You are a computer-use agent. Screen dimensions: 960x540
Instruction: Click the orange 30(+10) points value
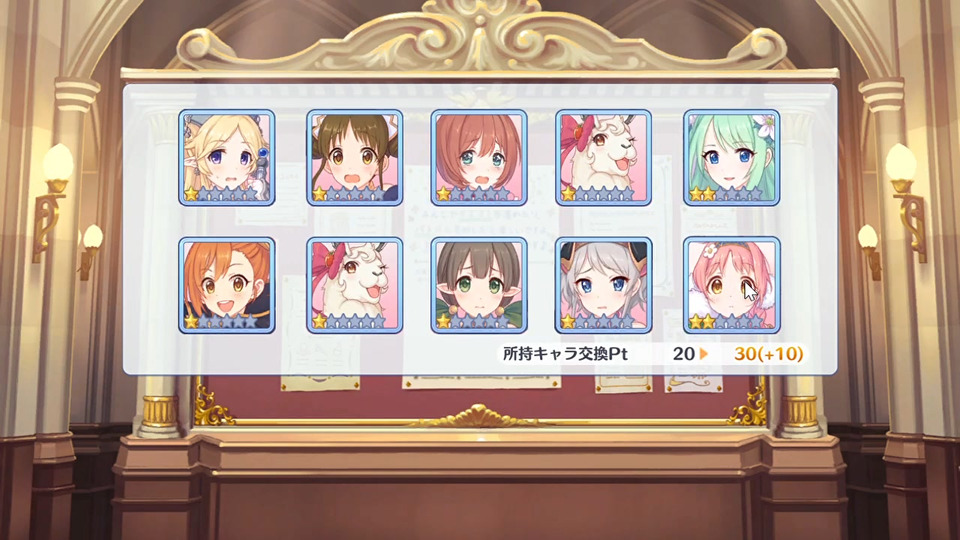(768, 353)
